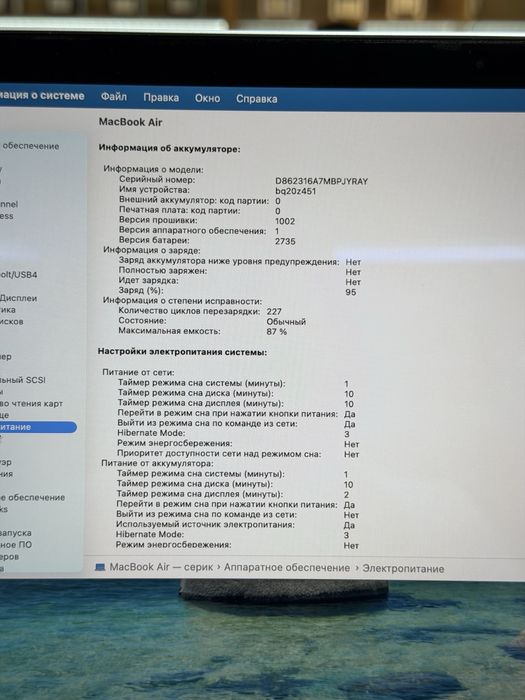This screenshot has width=525, height=700.
Task: Click the 'Используемый источник электропитания:' label
Action: (x=205, y=525)
